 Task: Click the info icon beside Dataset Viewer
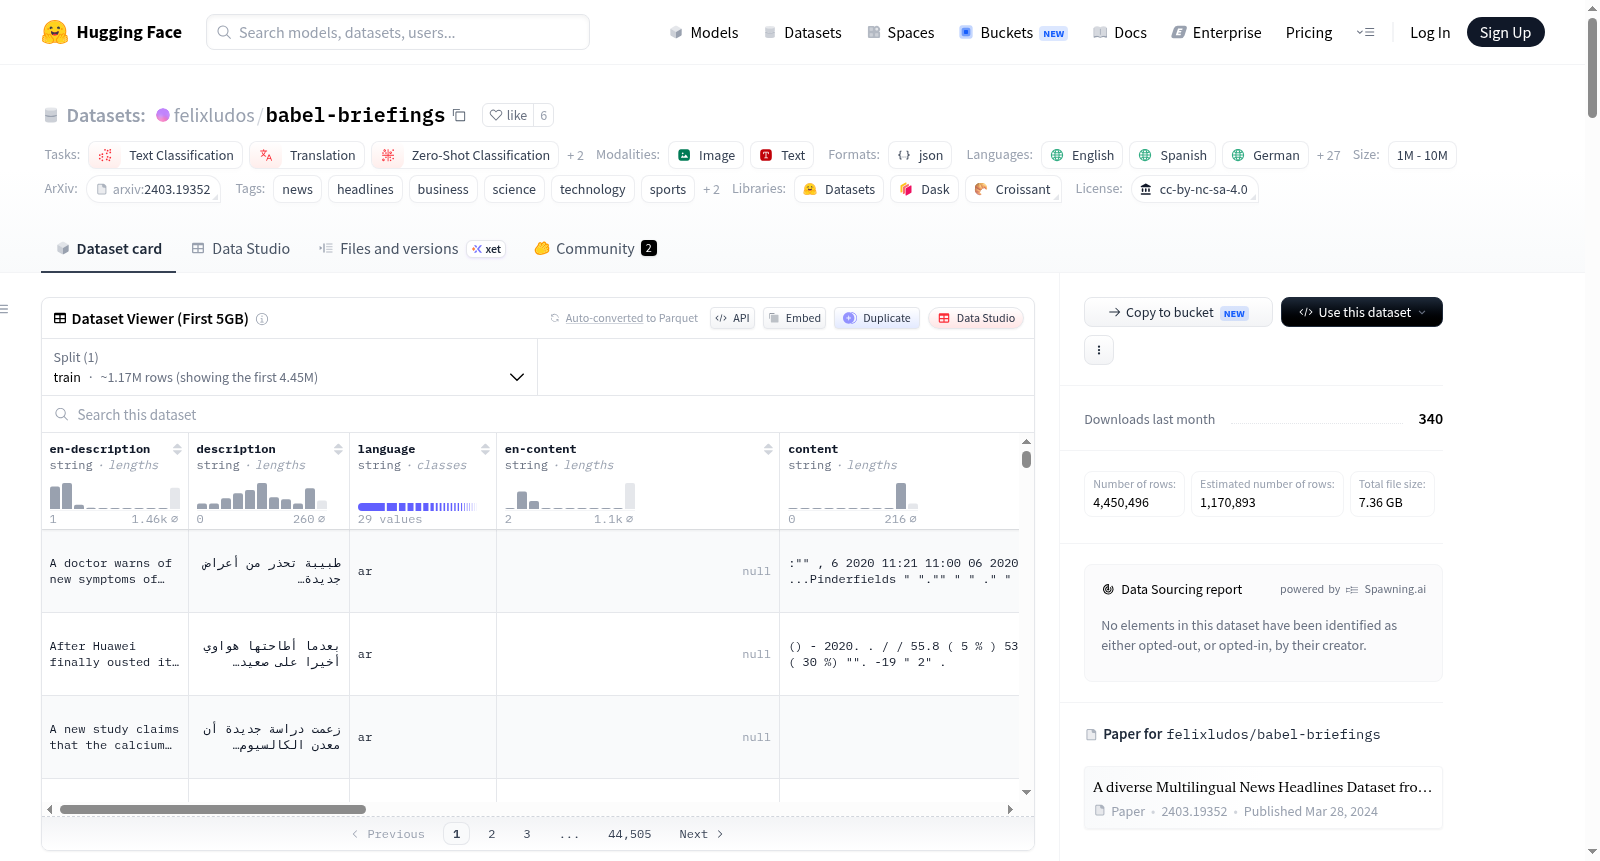click(x=262, y=319)
